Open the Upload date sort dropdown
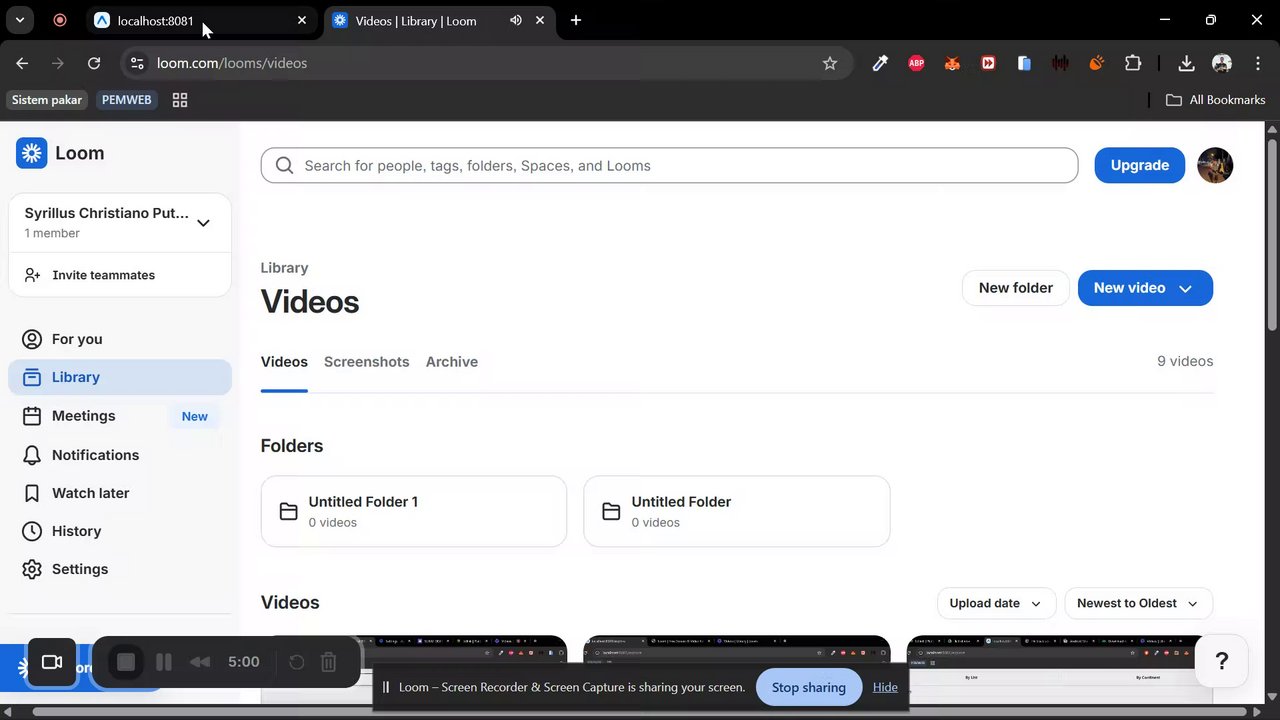Screen dimensions: 1280x720 [x=996, y=603]
